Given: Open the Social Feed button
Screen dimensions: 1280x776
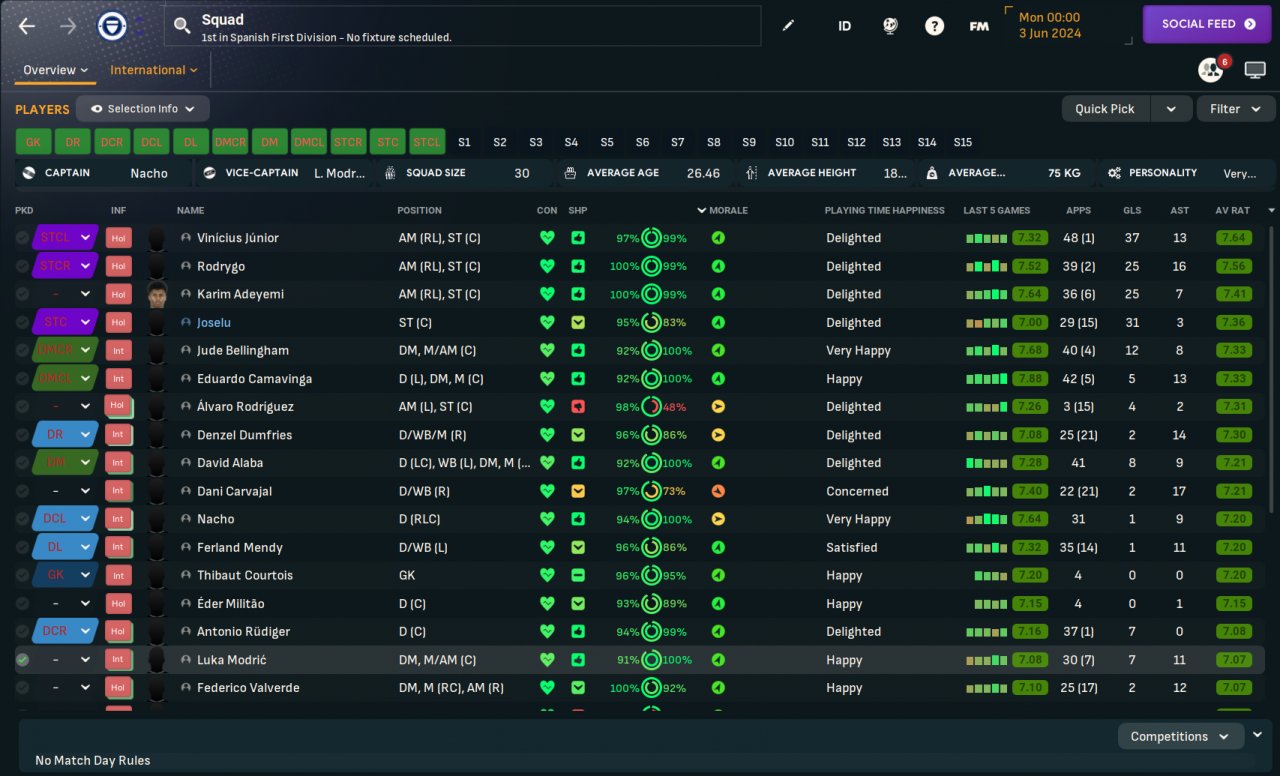Looking at the screenshot, I should (x=1207, y=24).
